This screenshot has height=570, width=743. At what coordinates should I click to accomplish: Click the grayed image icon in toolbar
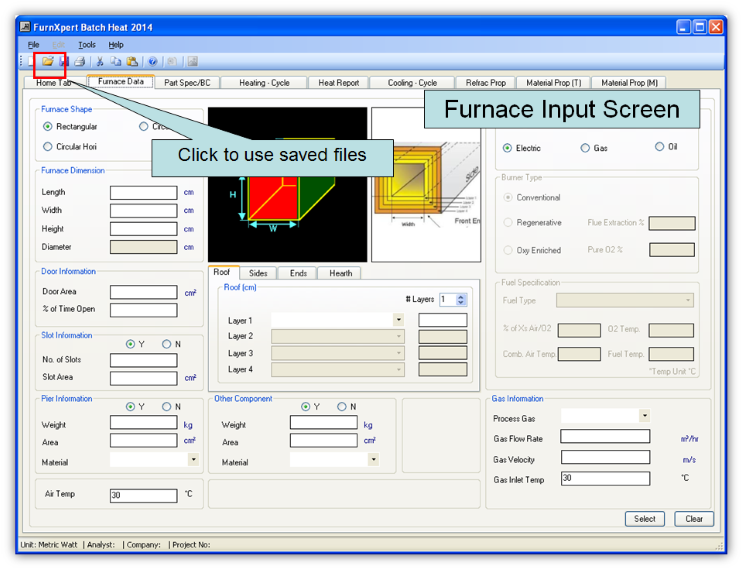(192, 61)
